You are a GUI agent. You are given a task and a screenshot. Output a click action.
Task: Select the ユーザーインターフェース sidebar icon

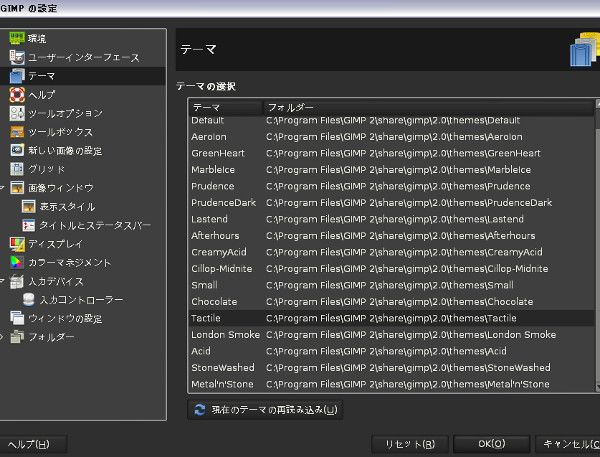[x=17, y=57]
